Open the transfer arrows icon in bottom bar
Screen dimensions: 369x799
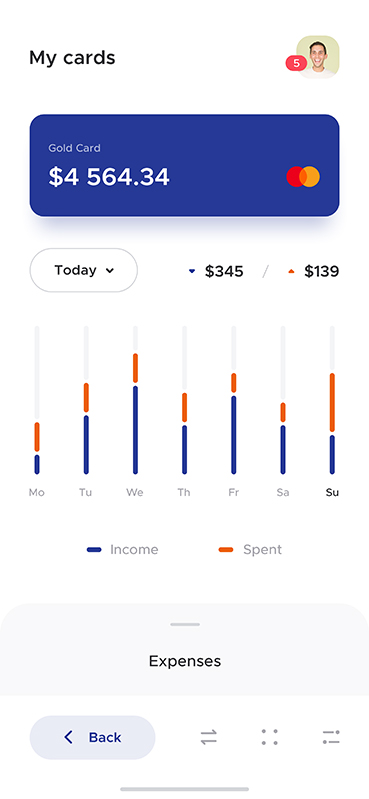[208, 737]
